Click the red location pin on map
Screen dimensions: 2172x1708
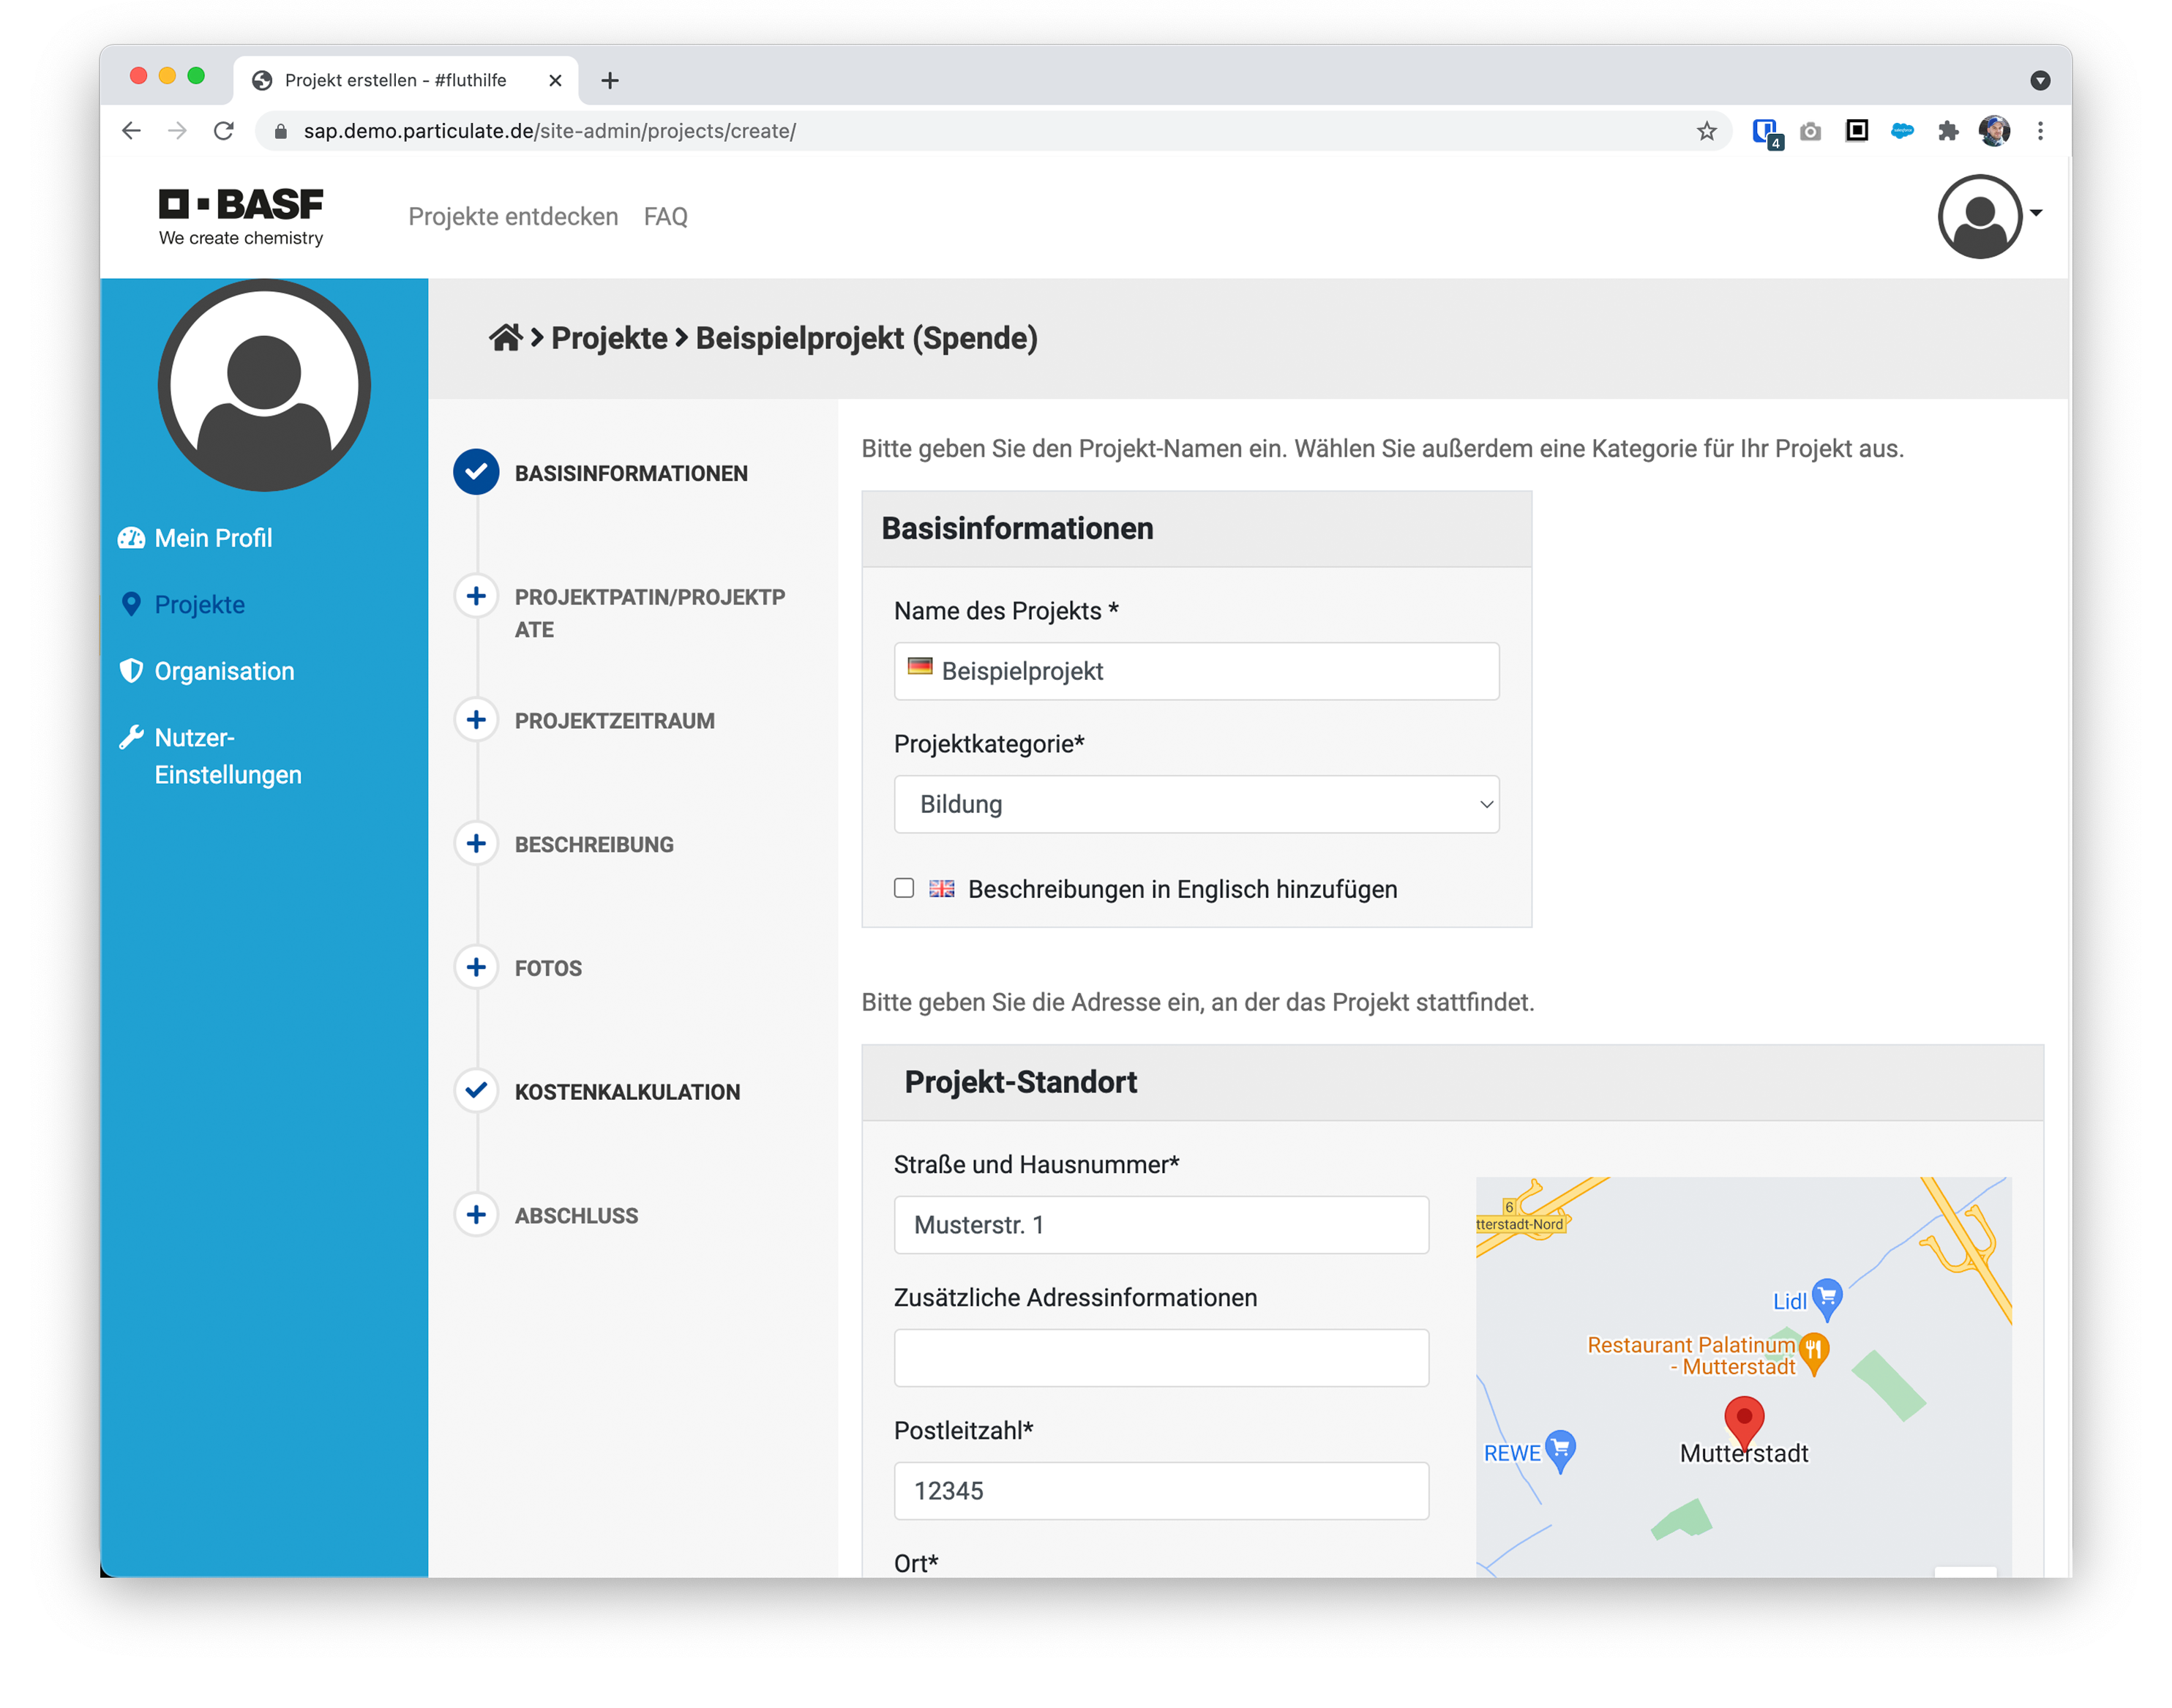click(x=1744, y=1423)
